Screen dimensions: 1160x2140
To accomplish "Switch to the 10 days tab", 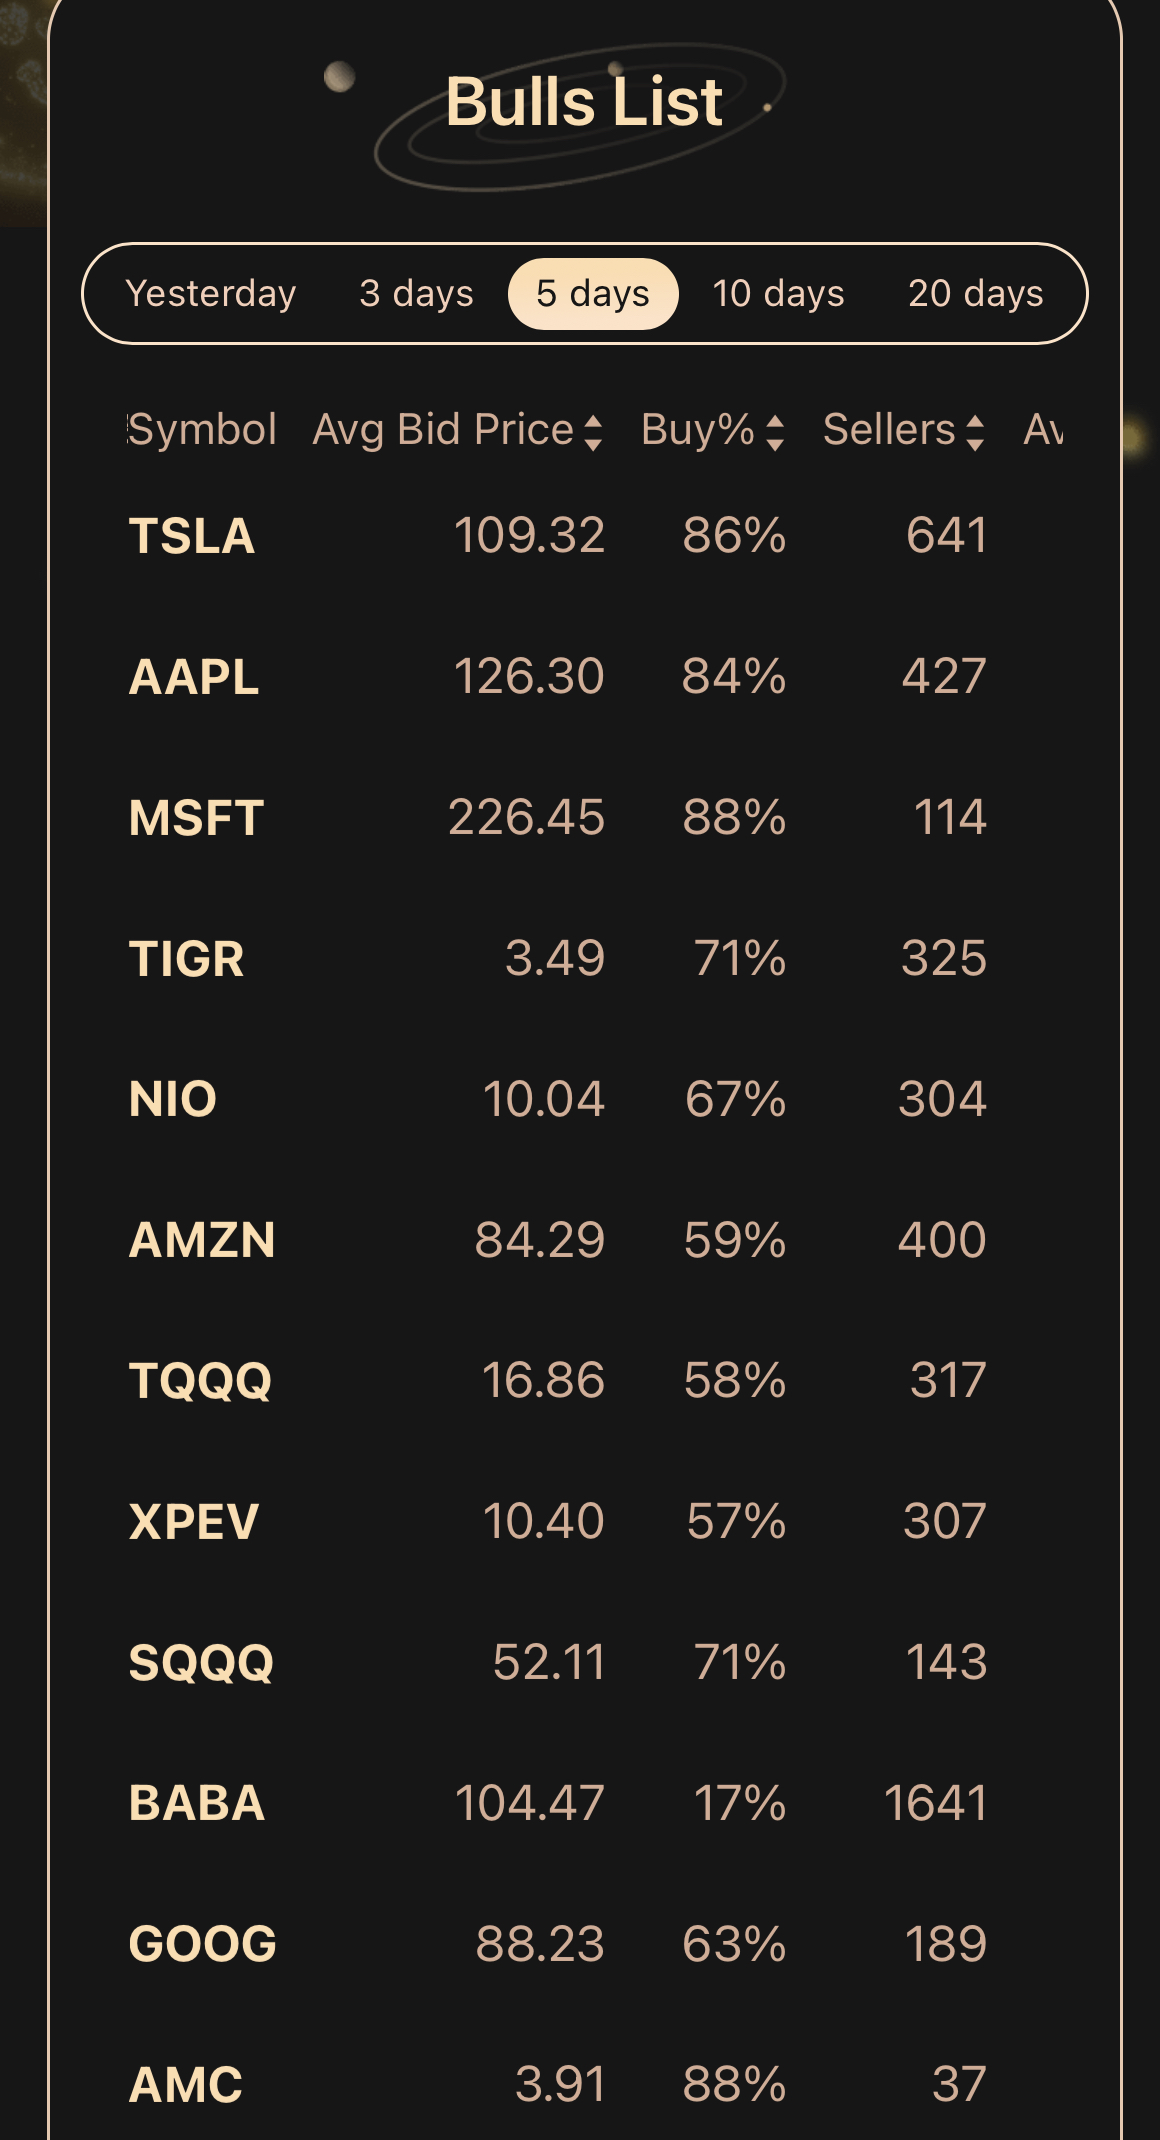I will tap(778, 293).
